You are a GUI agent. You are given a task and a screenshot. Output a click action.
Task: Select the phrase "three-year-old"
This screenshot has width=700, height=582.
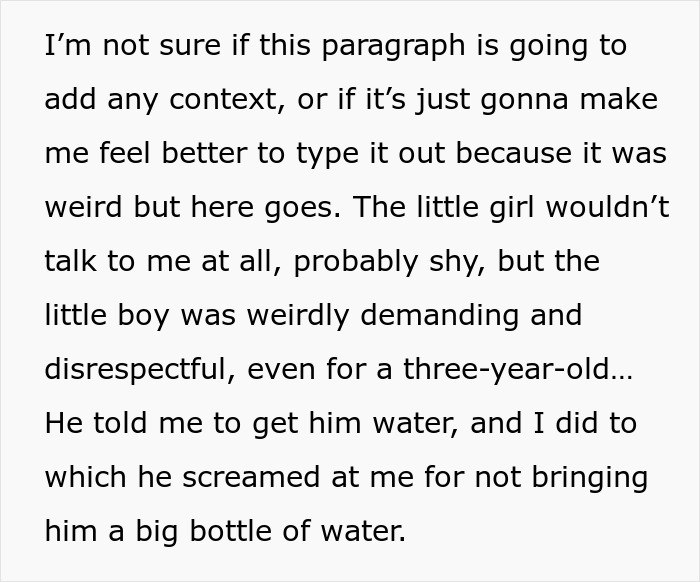pos(506,370)
